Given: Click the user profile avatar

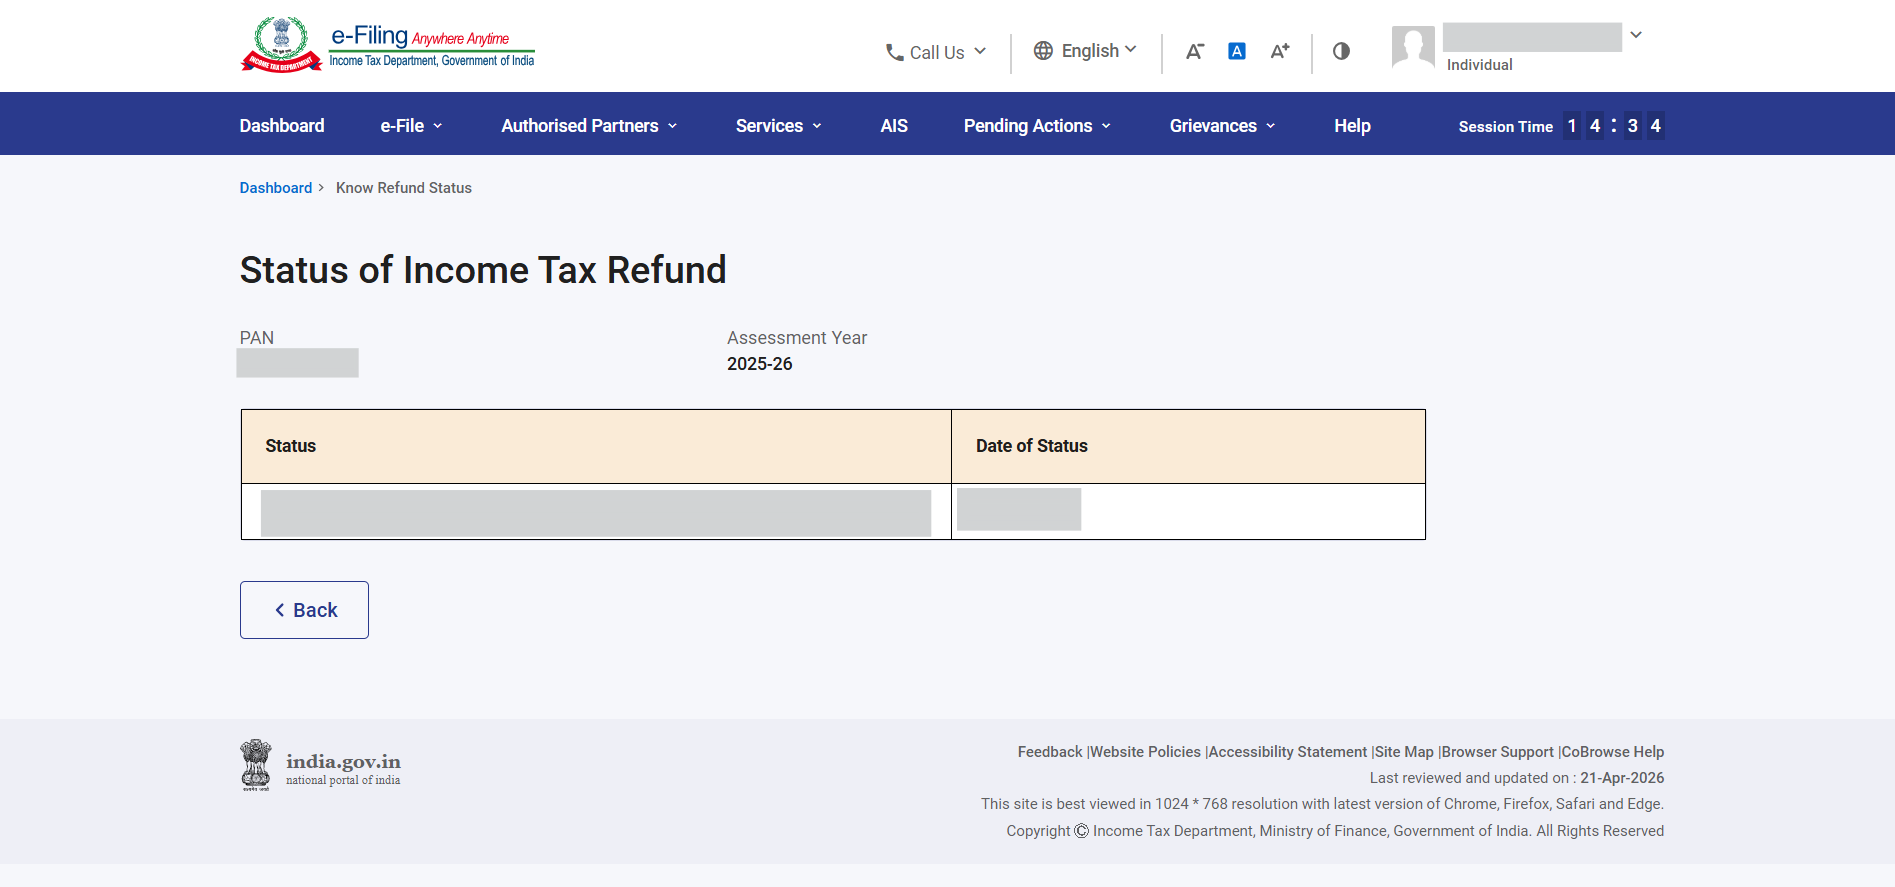Looking at the screenshot, I should tap(1412, 47).
